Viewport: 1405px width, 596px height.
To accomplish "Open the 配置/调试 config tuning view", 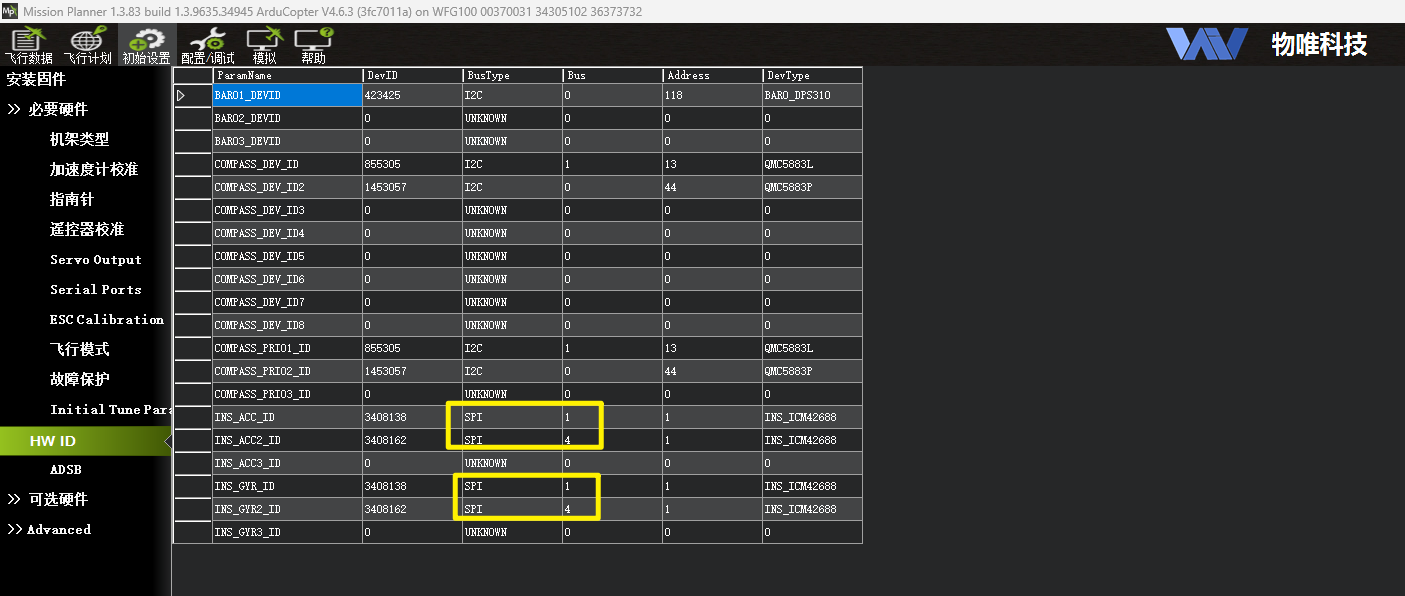I will coord(208,45).
